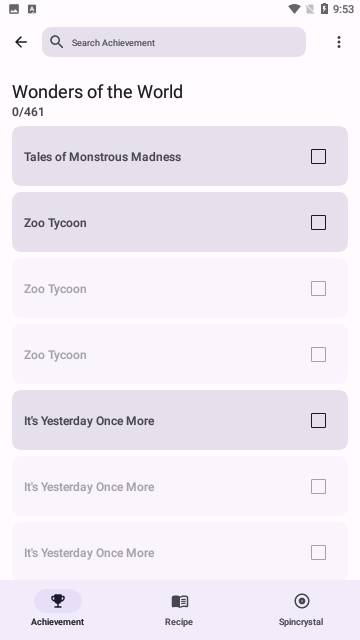Tap the Wi-Fi status icon
The width and height of the screenshot is (360, 640).
294,9
